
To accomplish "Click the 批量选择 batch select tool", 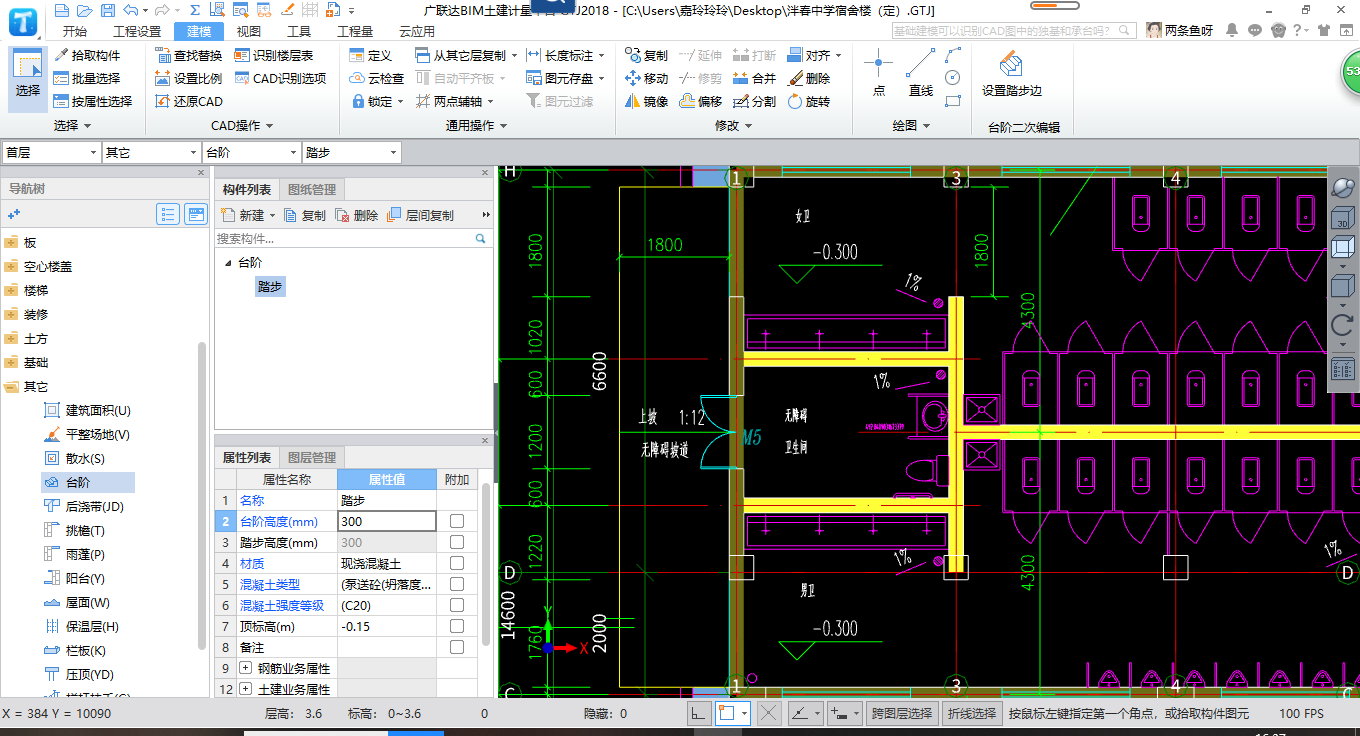I will click(87, 78).
